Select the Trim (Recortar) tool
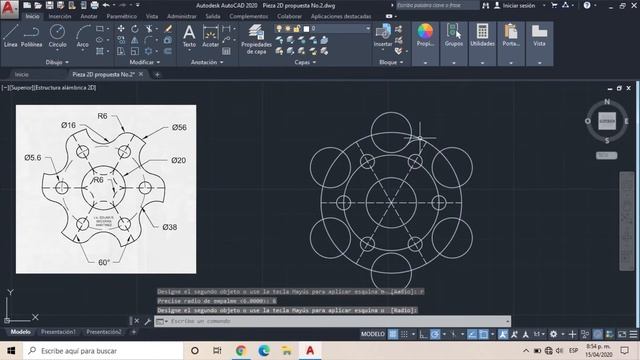The height and width of the screenshot is (360, 640). [x=149, y=29]
